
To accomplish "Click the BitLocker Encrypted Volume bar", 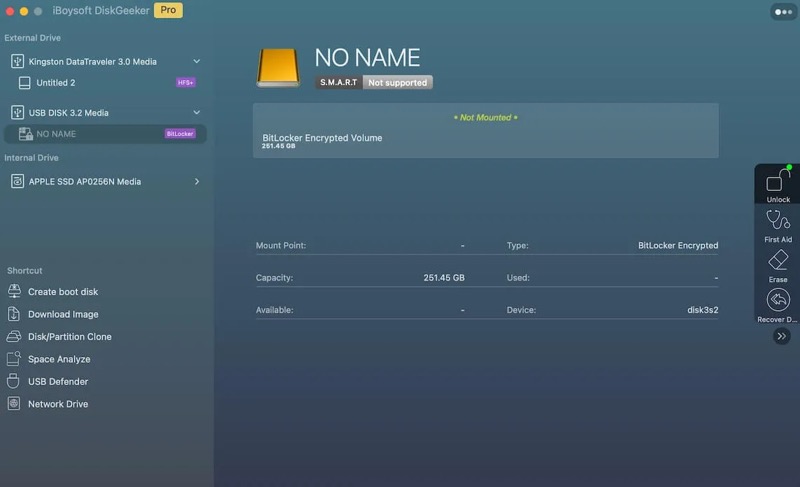I will coord(486,131).
